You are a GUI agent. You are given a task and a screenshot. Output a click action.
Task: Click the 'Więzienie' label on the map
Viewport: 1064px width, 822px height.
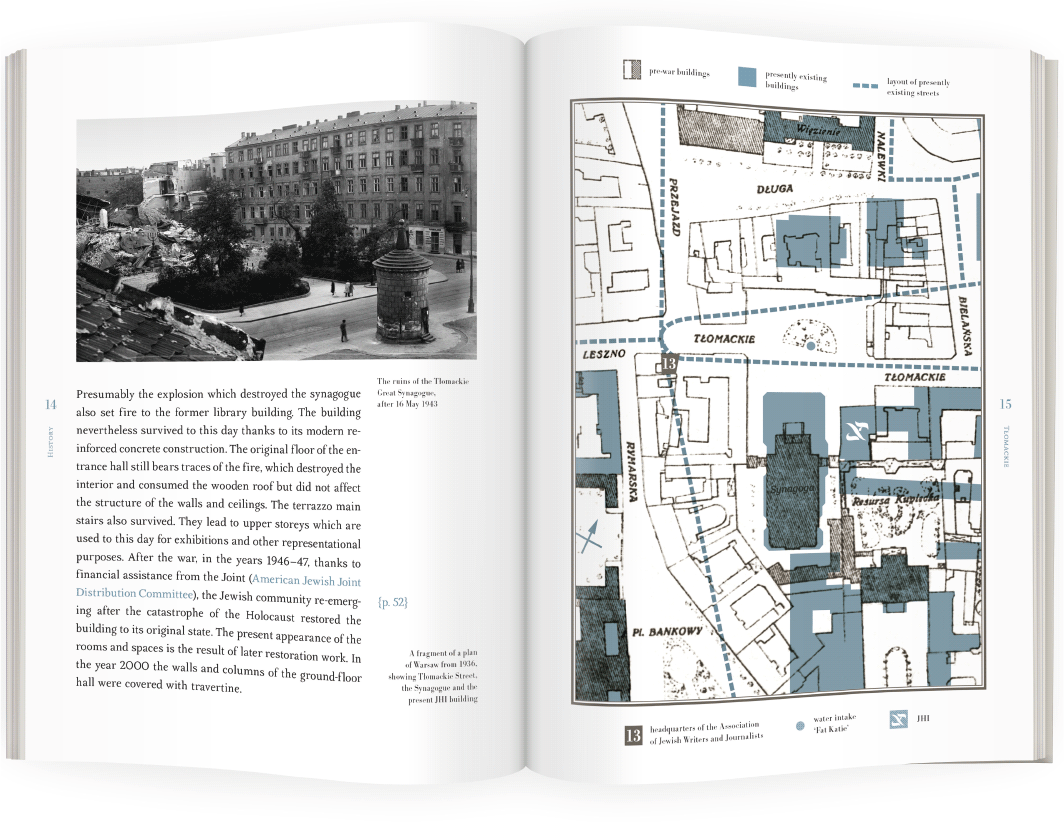[x=819, y=129]
